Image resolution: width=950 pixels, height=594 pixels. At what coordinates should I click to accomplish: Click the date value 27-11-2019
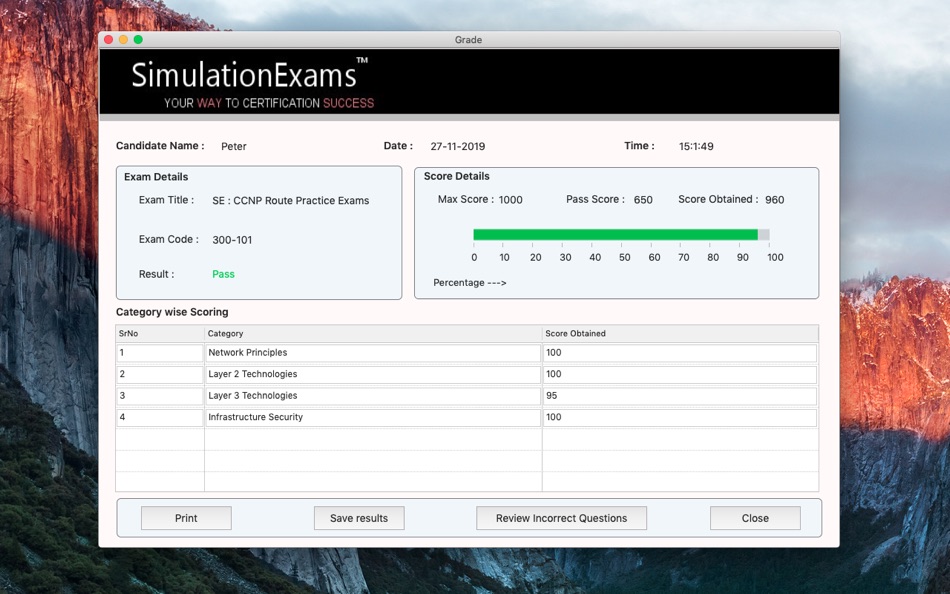pyautogui.click(x=457, y=146)
